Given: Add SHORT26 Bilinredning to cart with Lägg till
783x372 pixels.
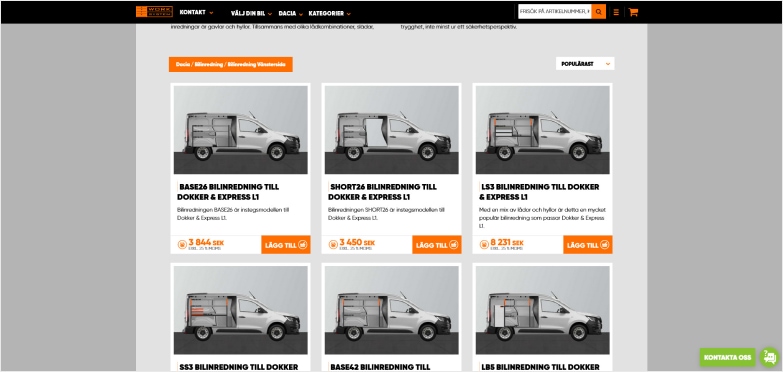Looking at the screenshot, I should click(436, 245).
